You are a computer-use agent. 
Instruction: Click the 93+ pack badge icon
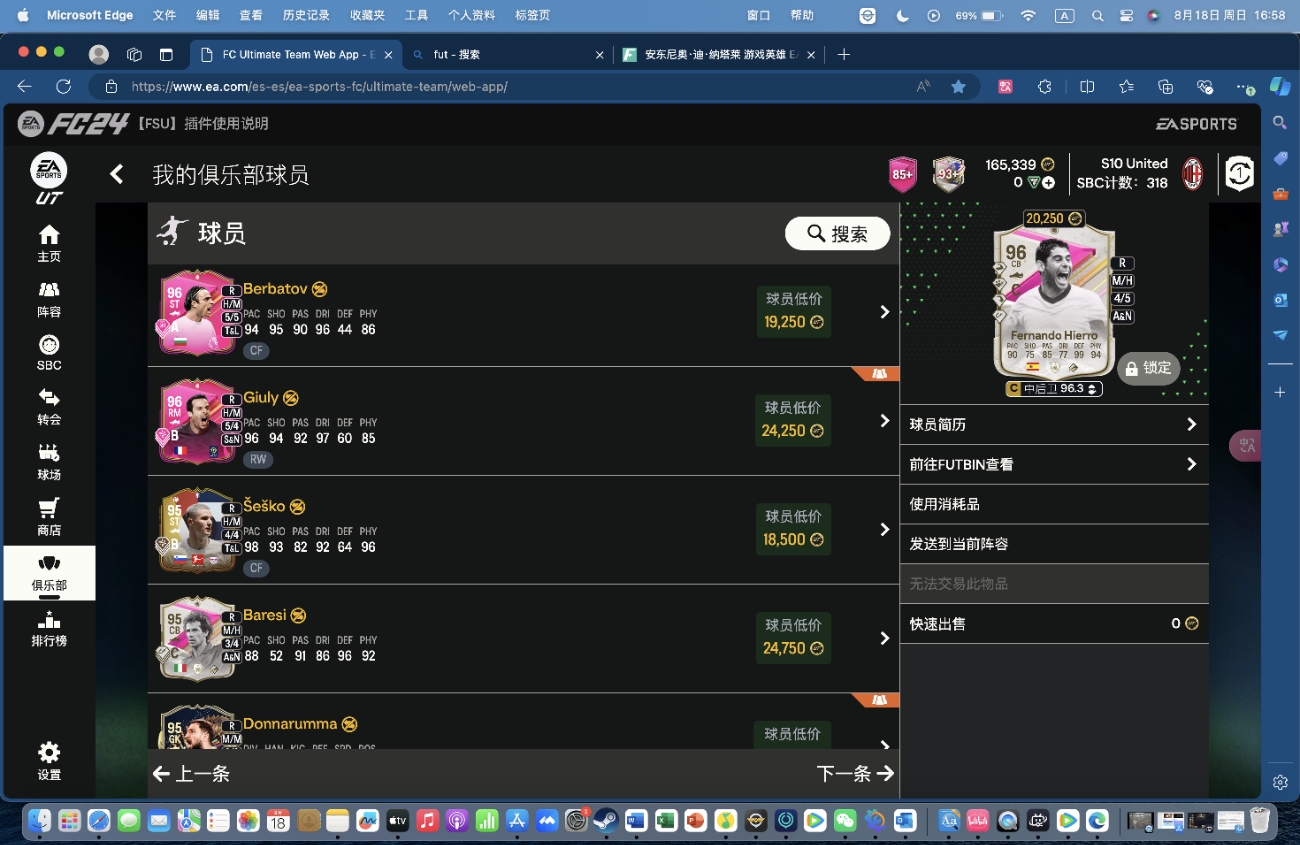948,174
